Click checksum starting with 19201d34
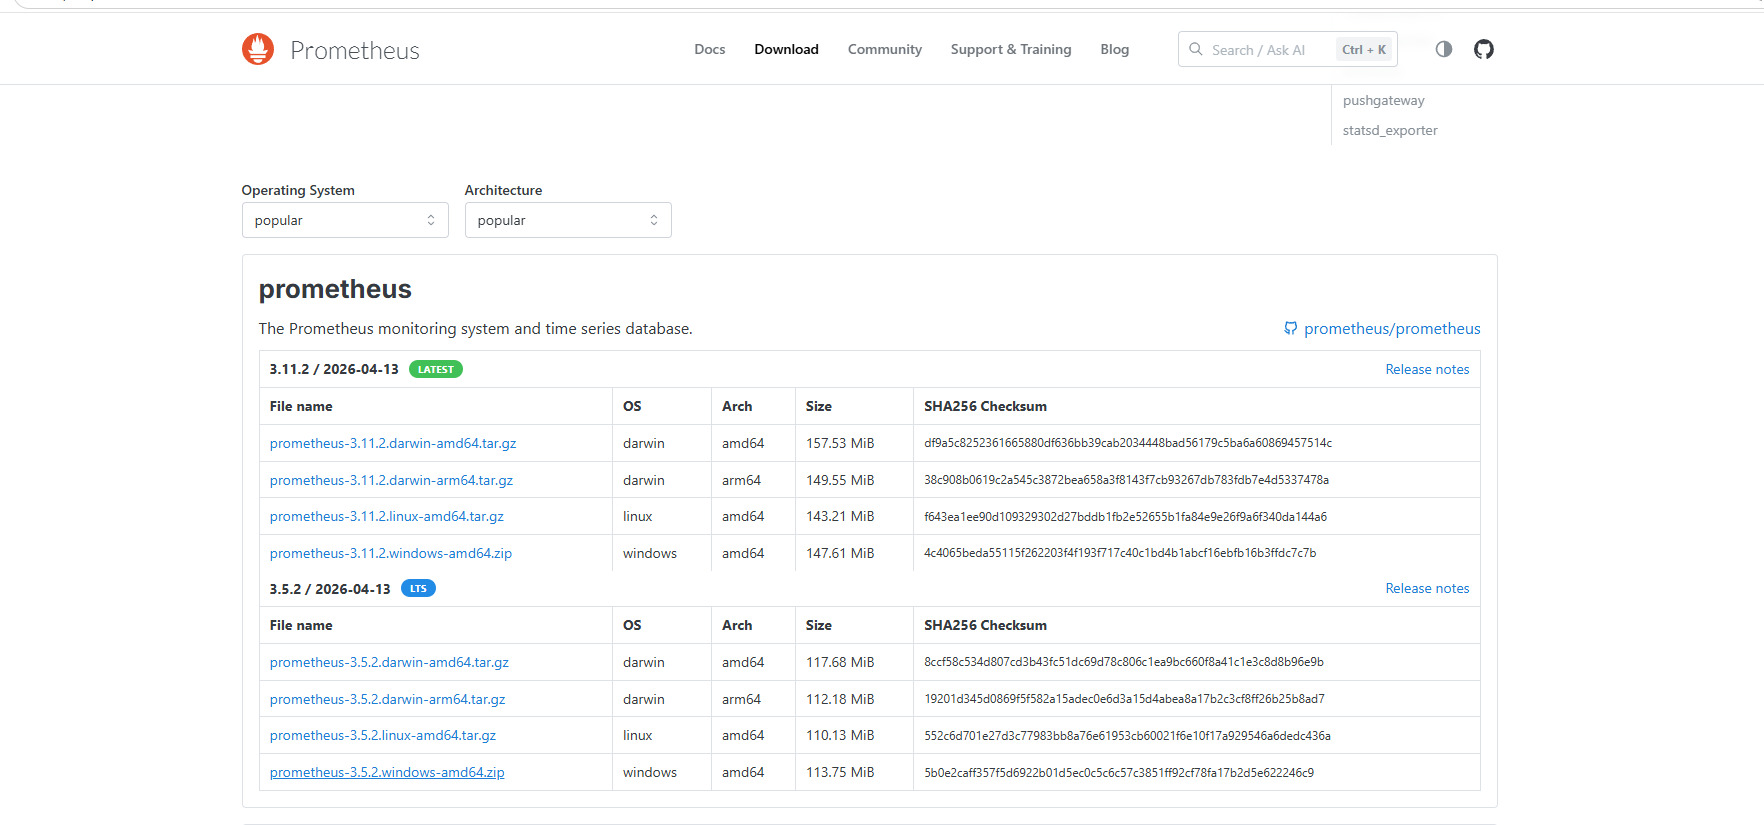 coord(1124,699)
